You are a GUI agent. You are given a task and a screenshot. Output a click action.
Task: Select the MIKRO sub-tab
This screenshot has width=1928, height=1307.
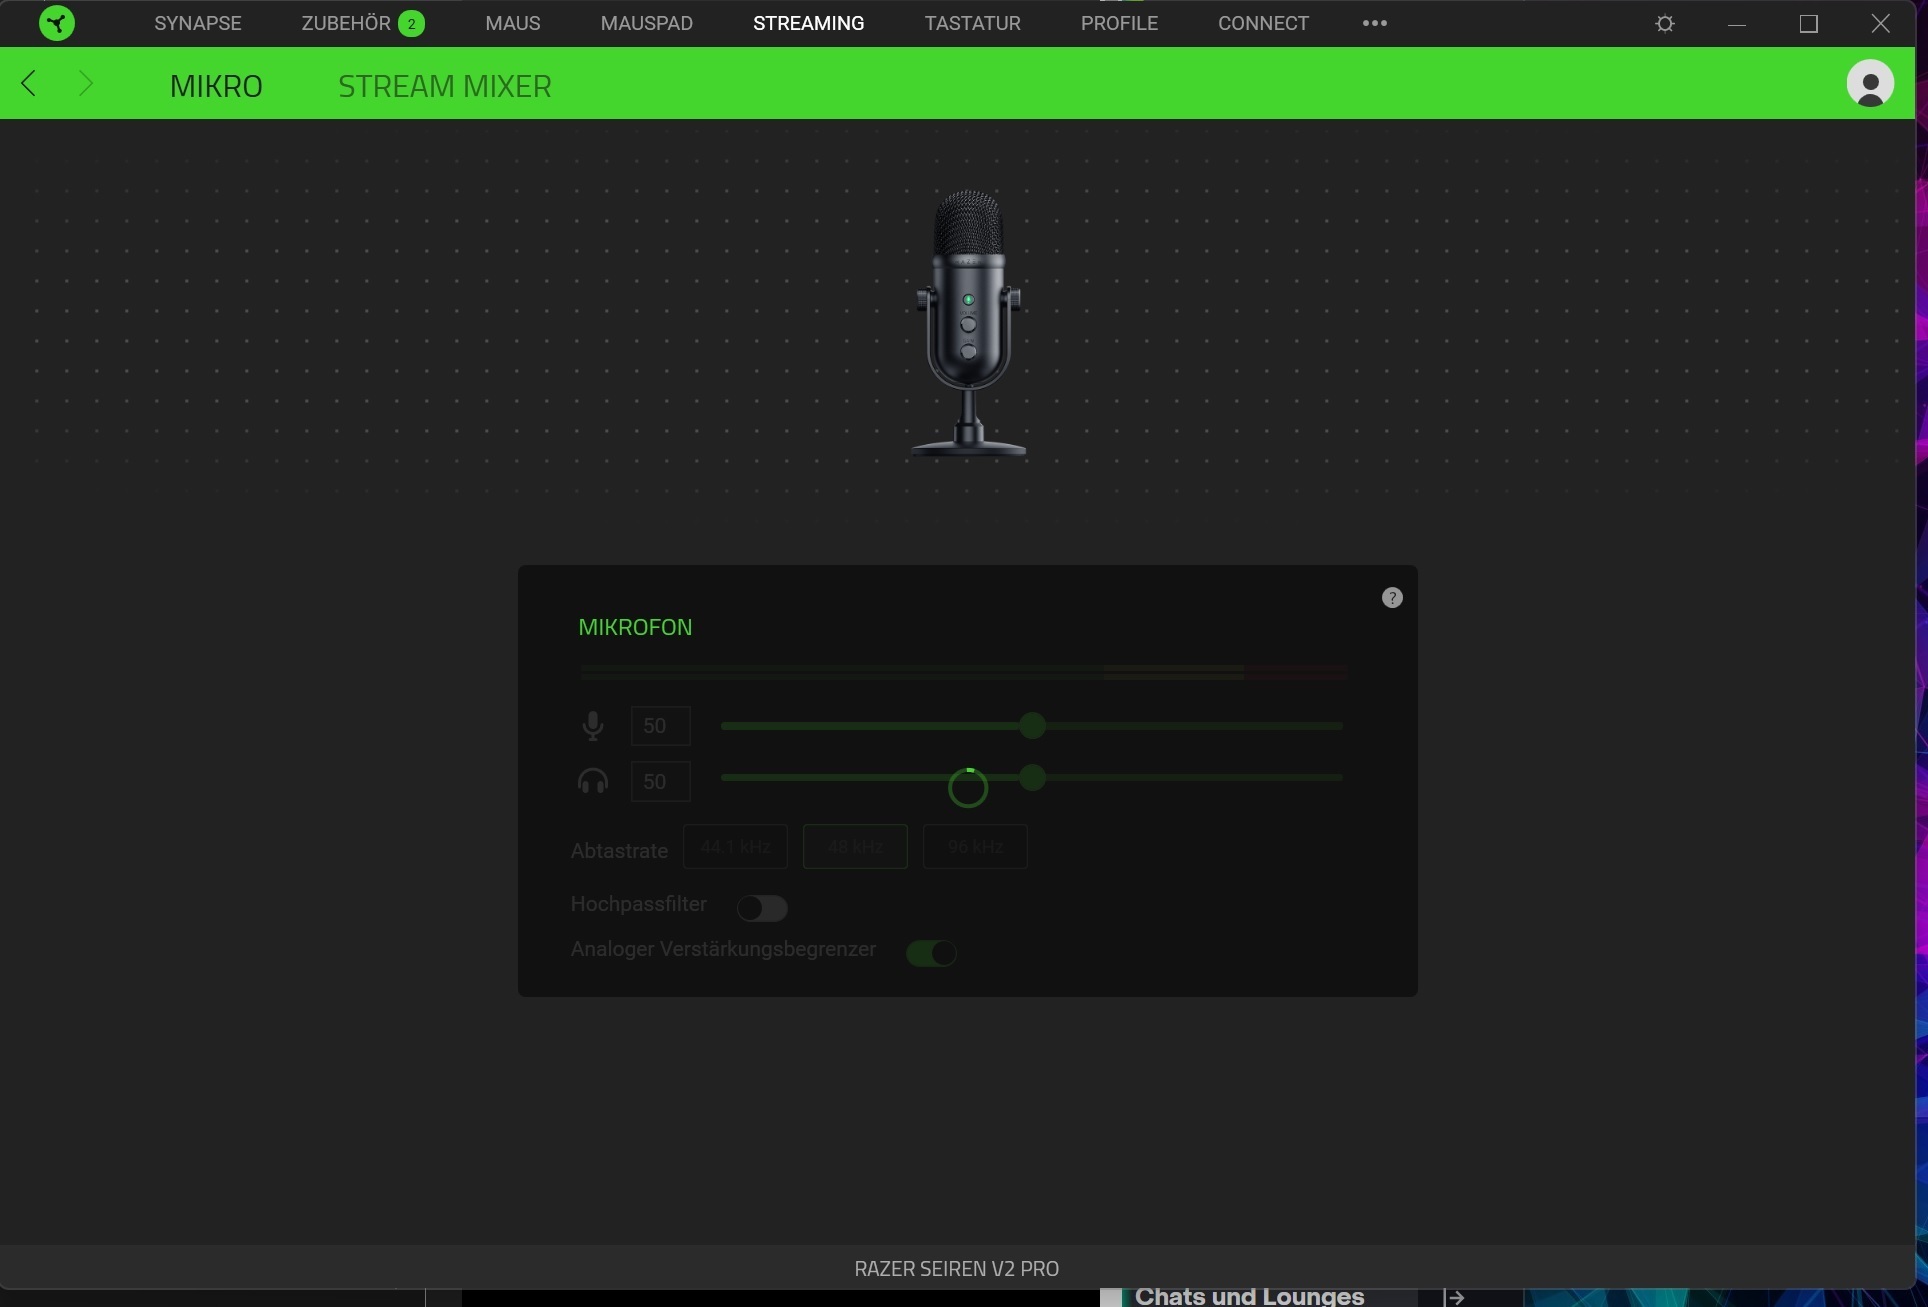pos(216,86)
